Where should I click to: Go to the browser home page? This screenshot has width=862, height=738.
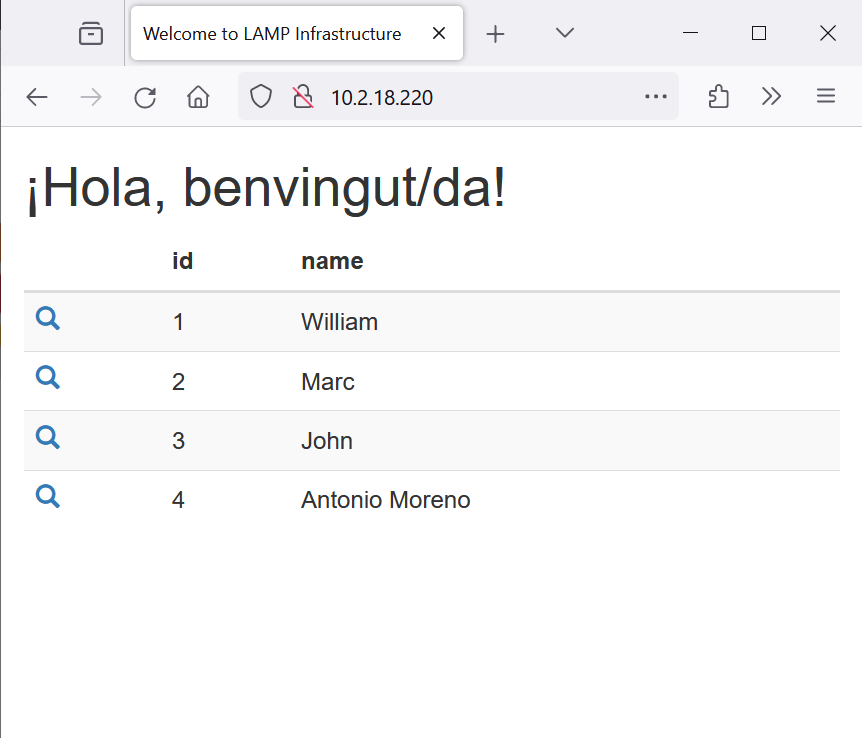(x=198, y=97)
